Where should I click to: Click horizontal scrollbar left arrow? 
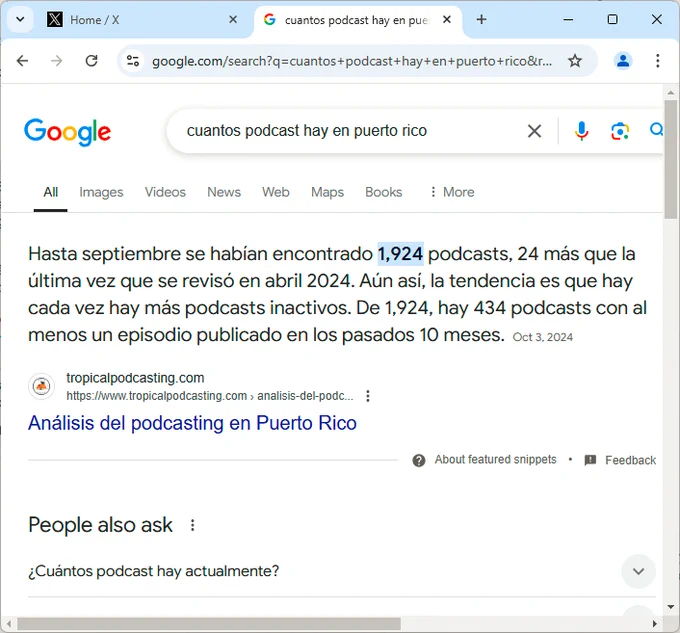point(8,624)
